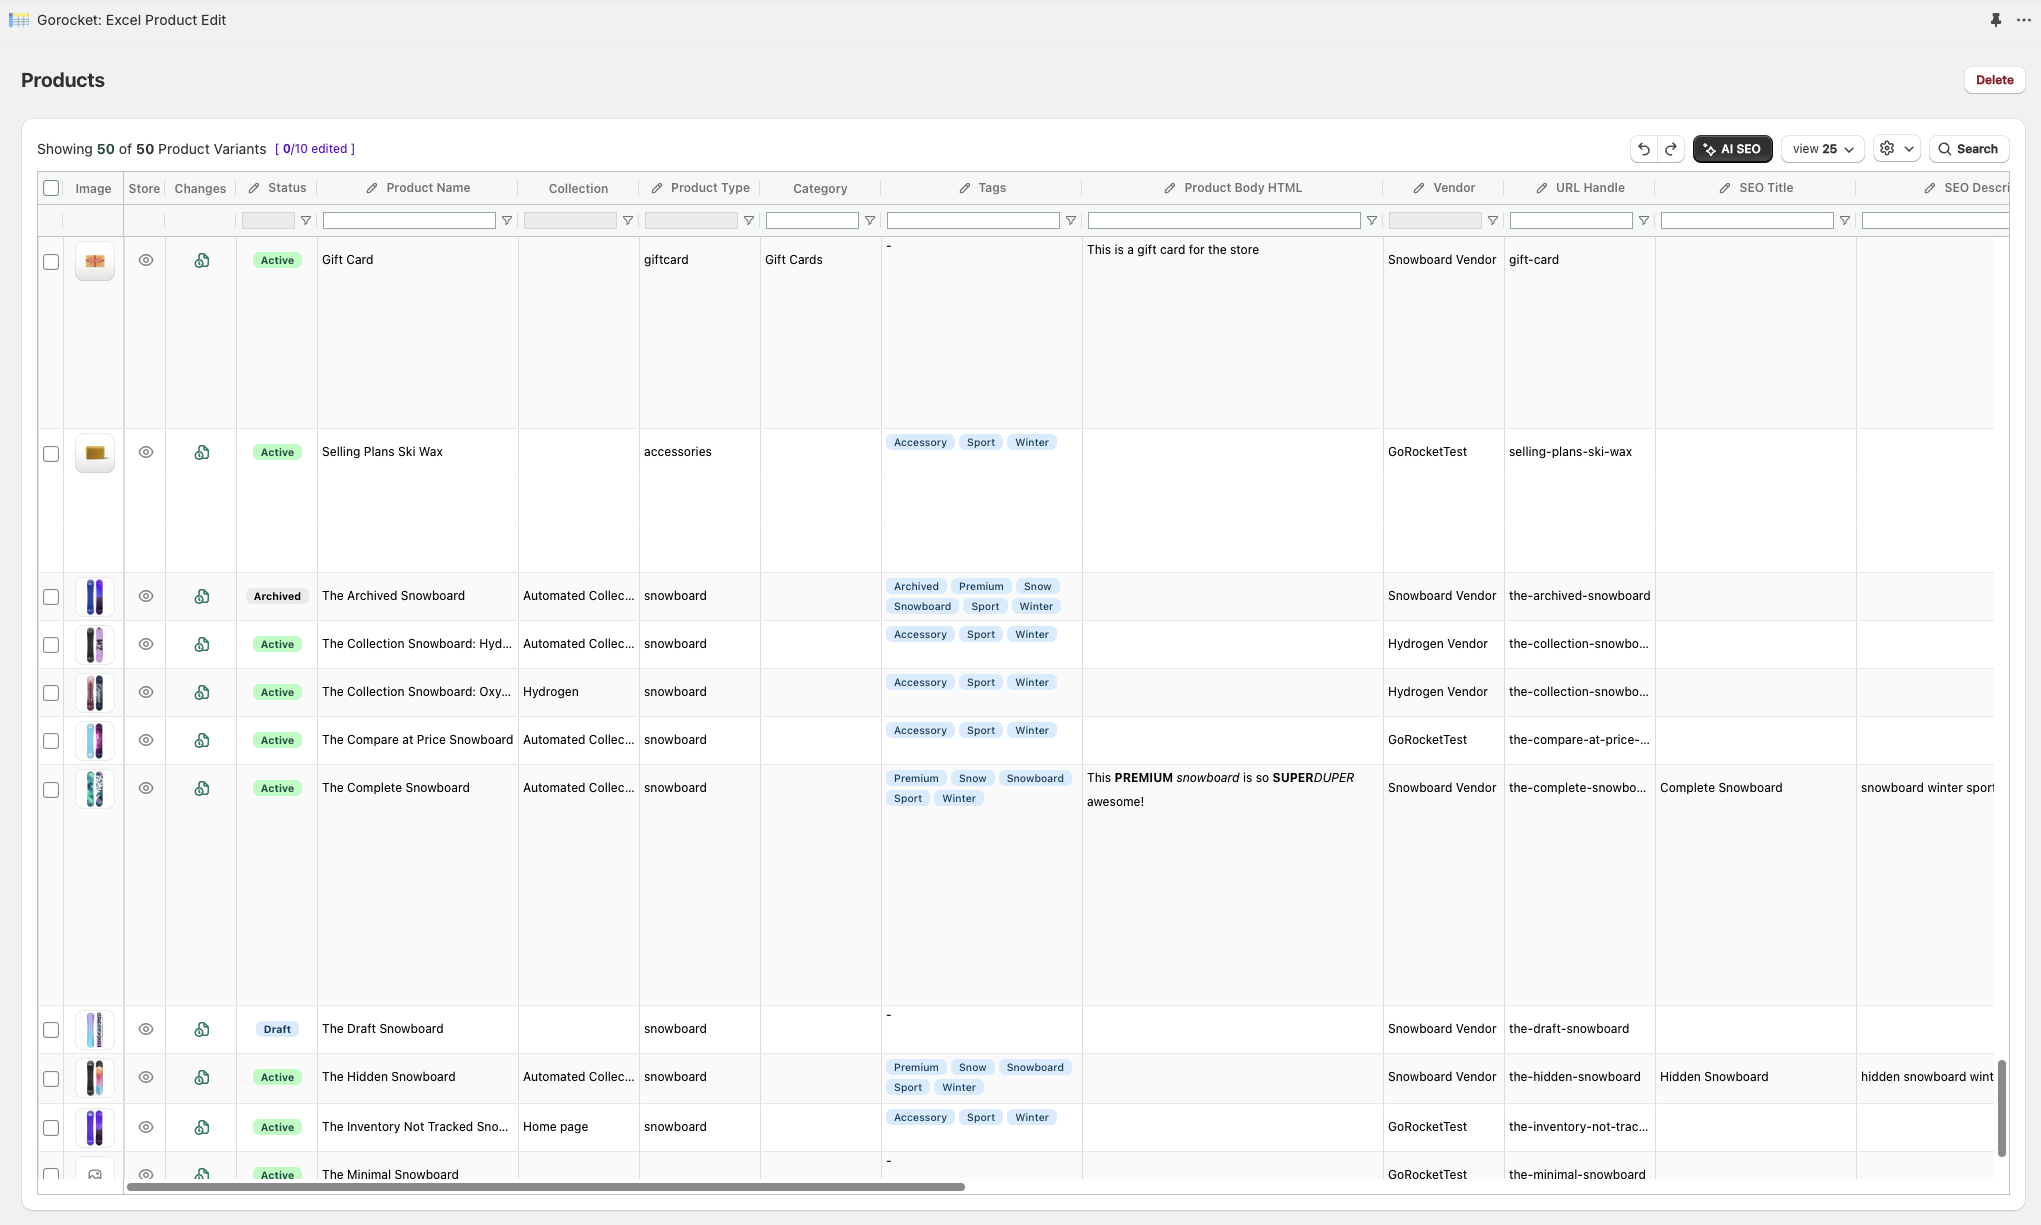Toggle store visibility eye for Gift Card
2041x1225 pixels.
tap(146, 260)
